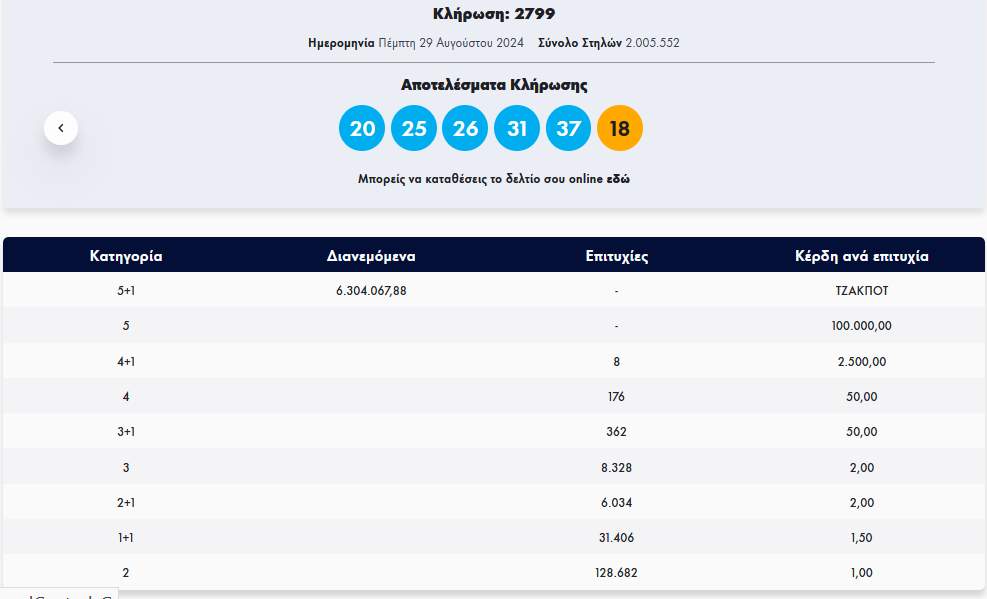Select the blue number 25 ball
This screenshot has width=987, height=599.
(x=414, y=128)
